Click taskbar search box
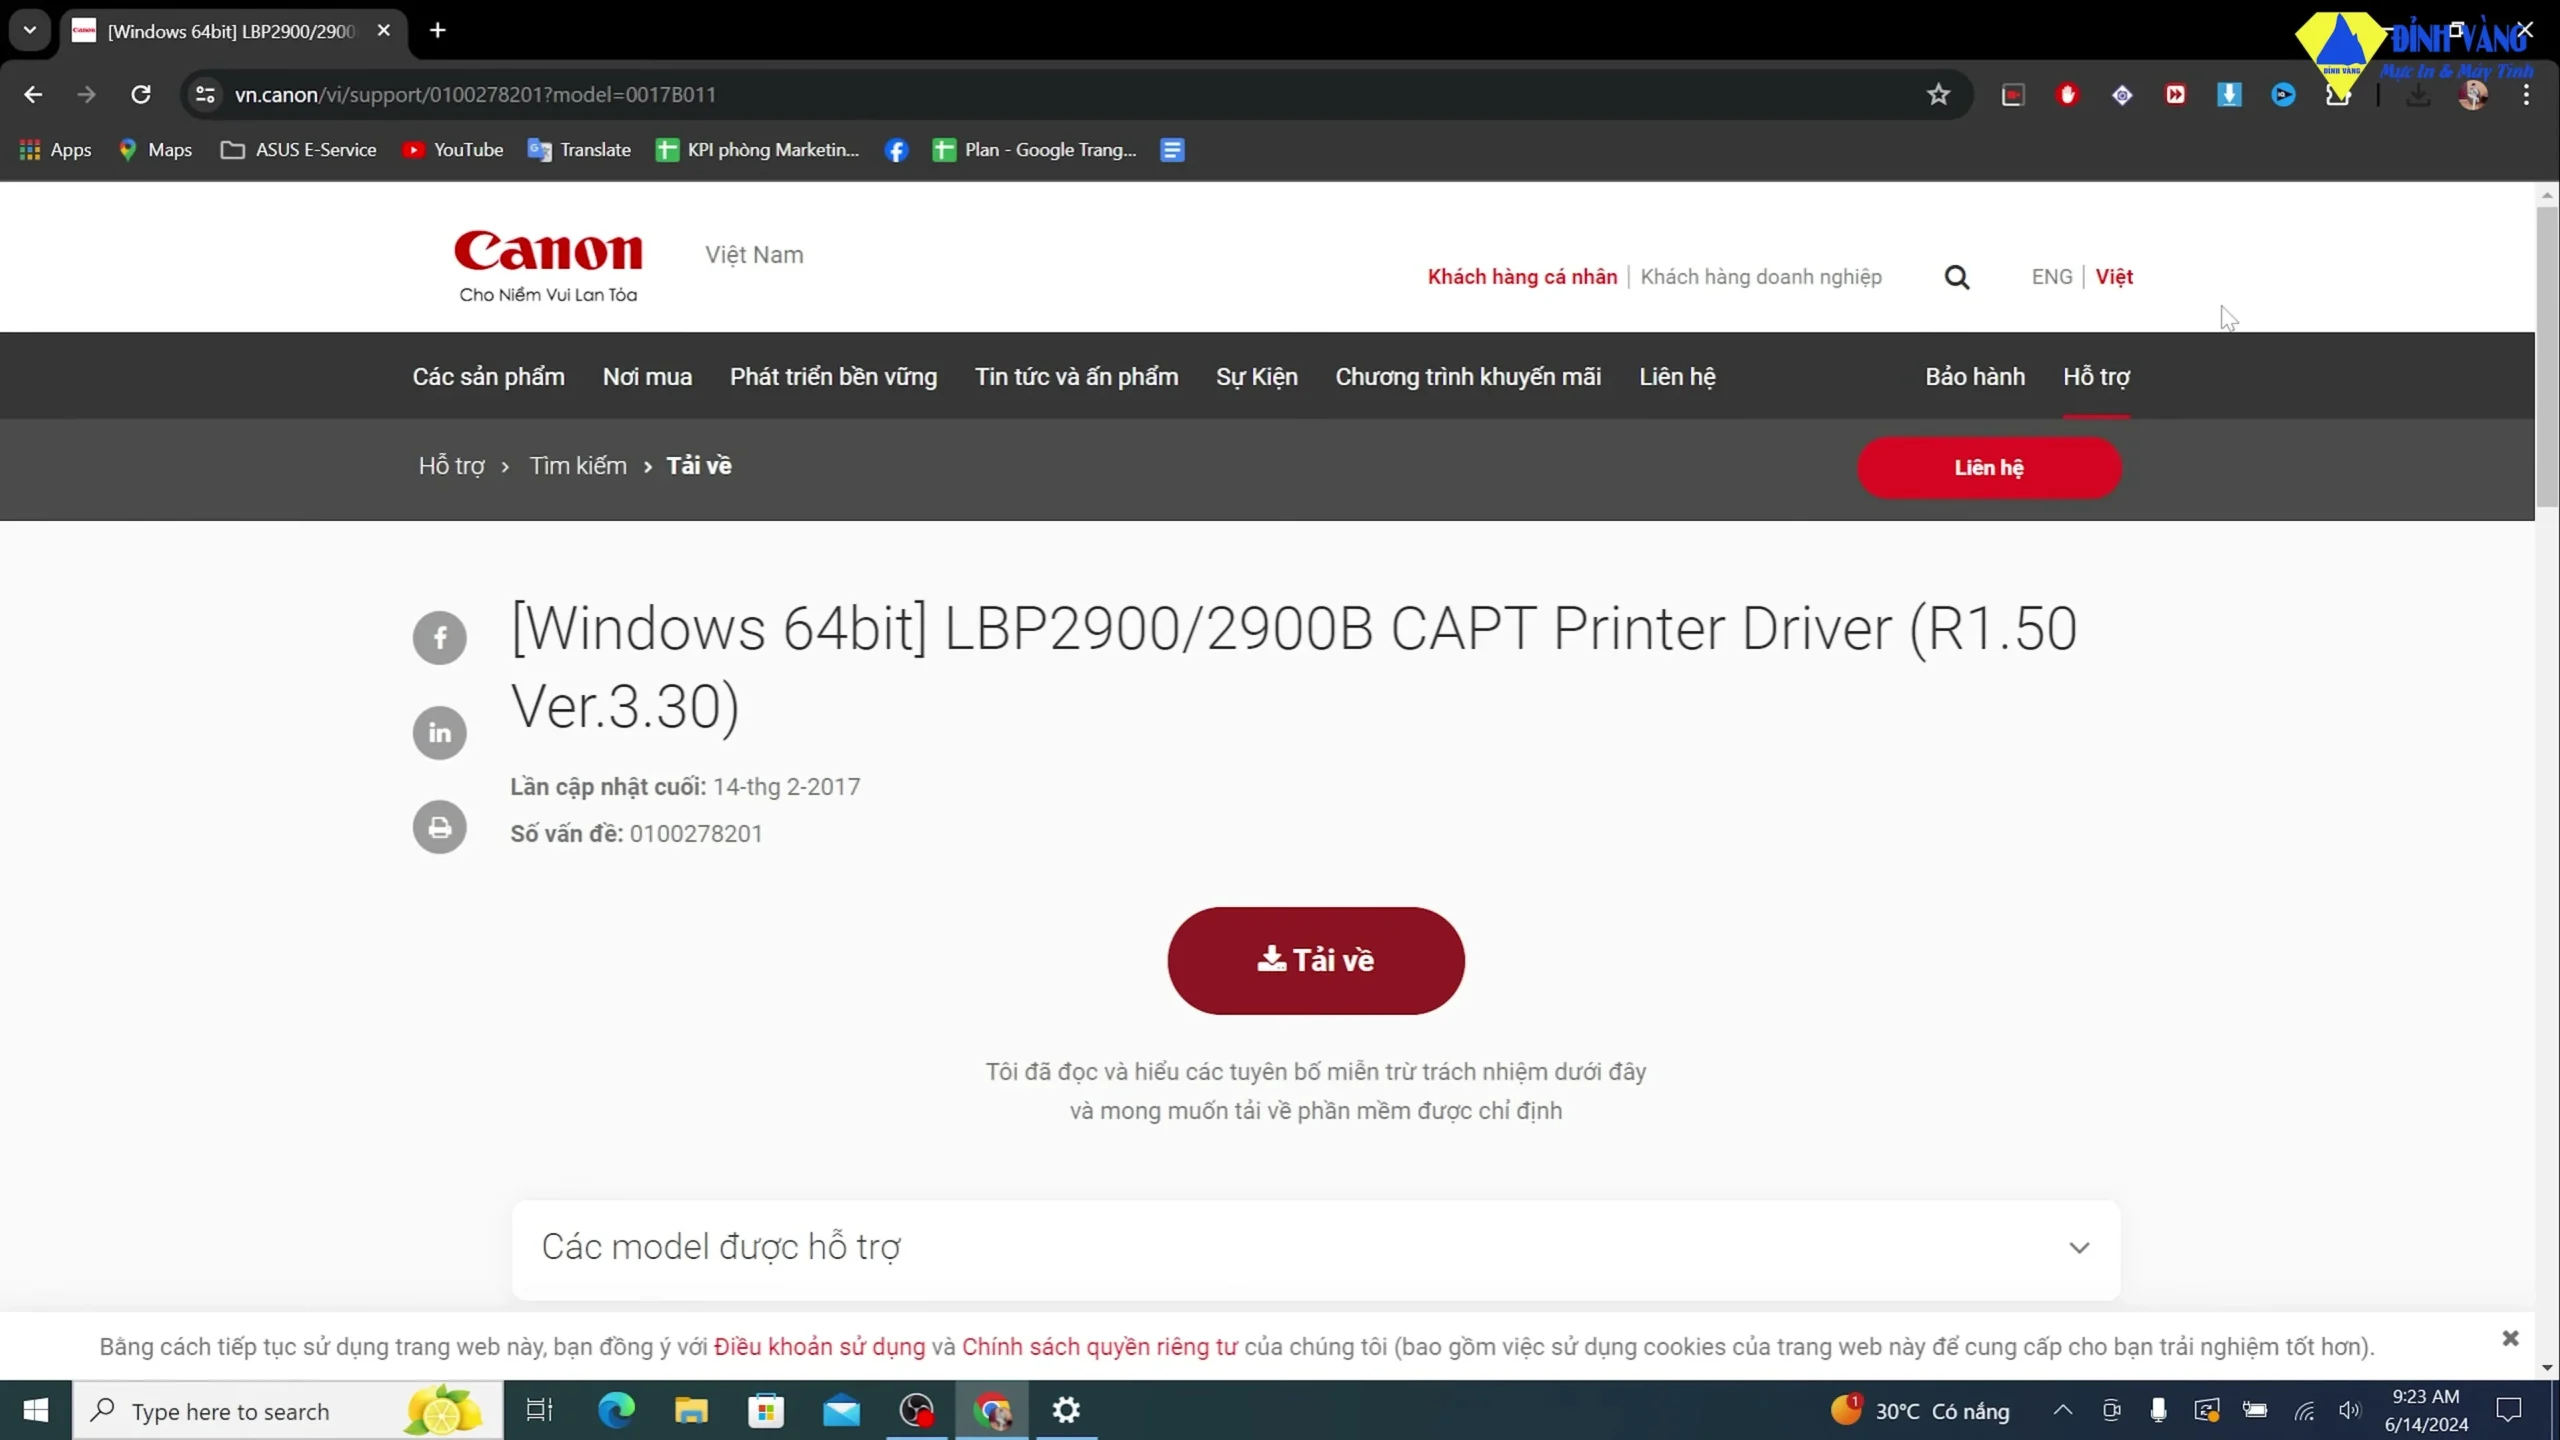 (288, 1410)
